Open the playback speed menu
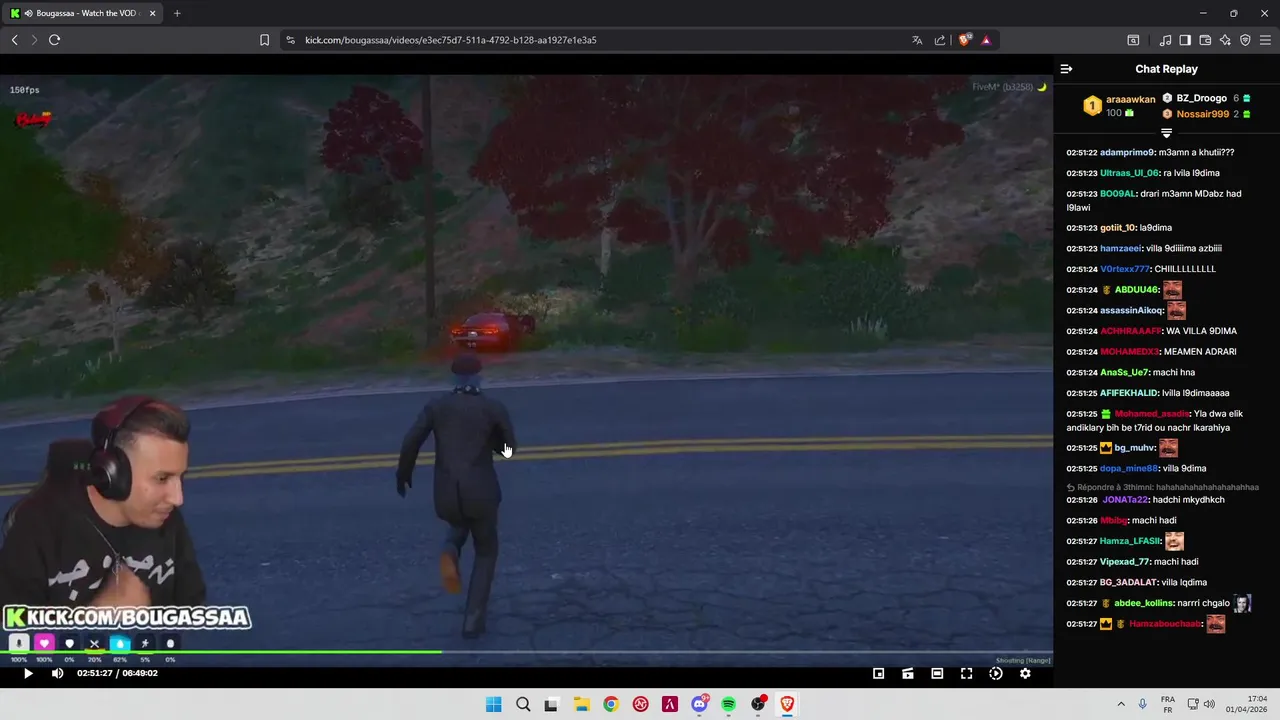 (996, 674)
